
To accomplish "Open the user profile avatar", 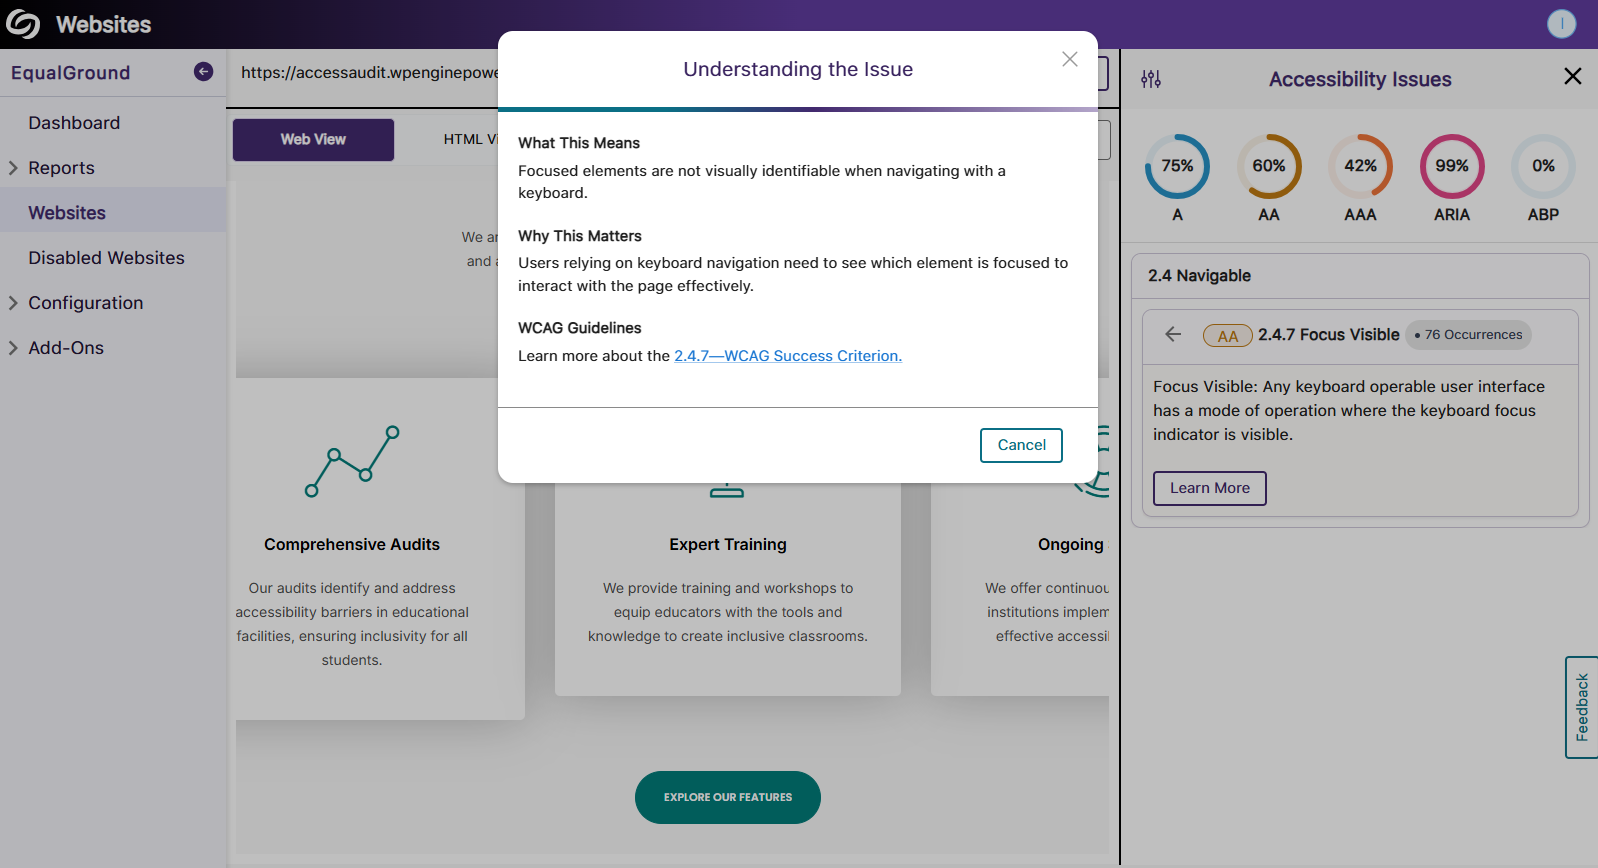I will tap(1560, 24).
